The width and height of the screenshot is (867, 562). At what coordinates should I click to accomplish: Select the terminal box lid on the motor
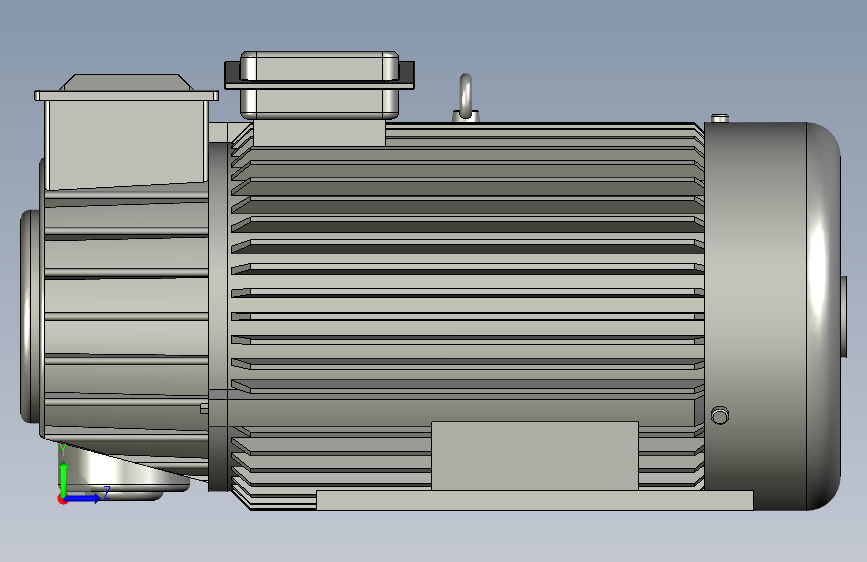319,70
